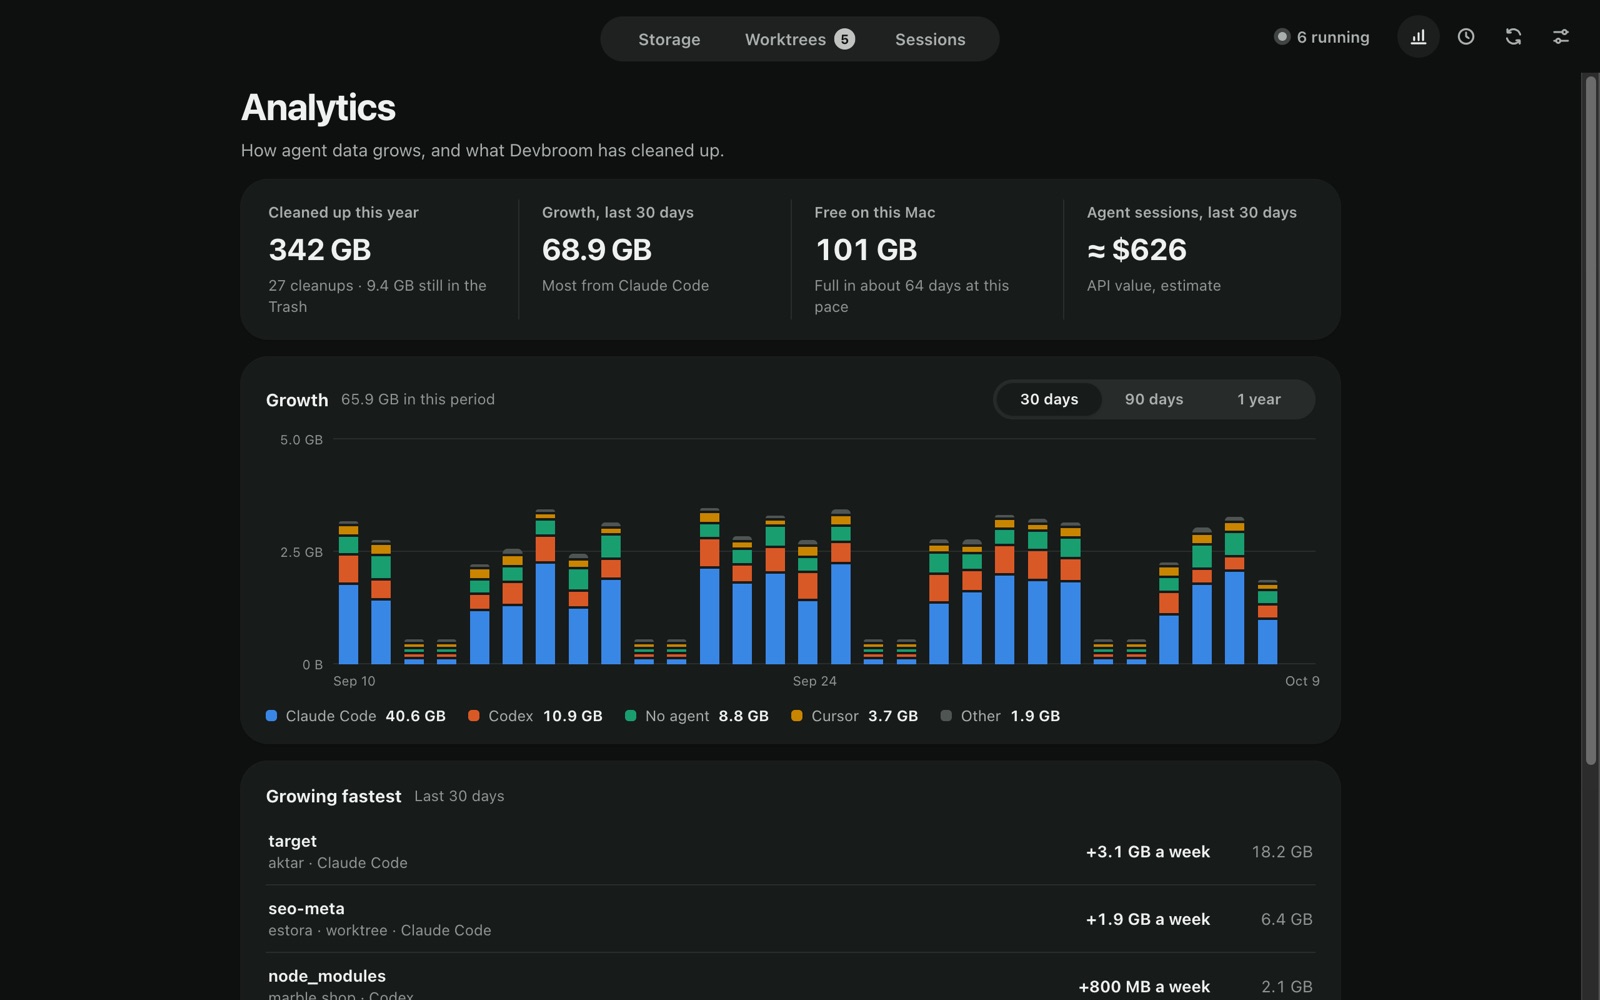Image resolution: width=1600 pixels, height=1000 pixels.
Task: Click the Cursor yellow legend swatch
Action: 797,716
